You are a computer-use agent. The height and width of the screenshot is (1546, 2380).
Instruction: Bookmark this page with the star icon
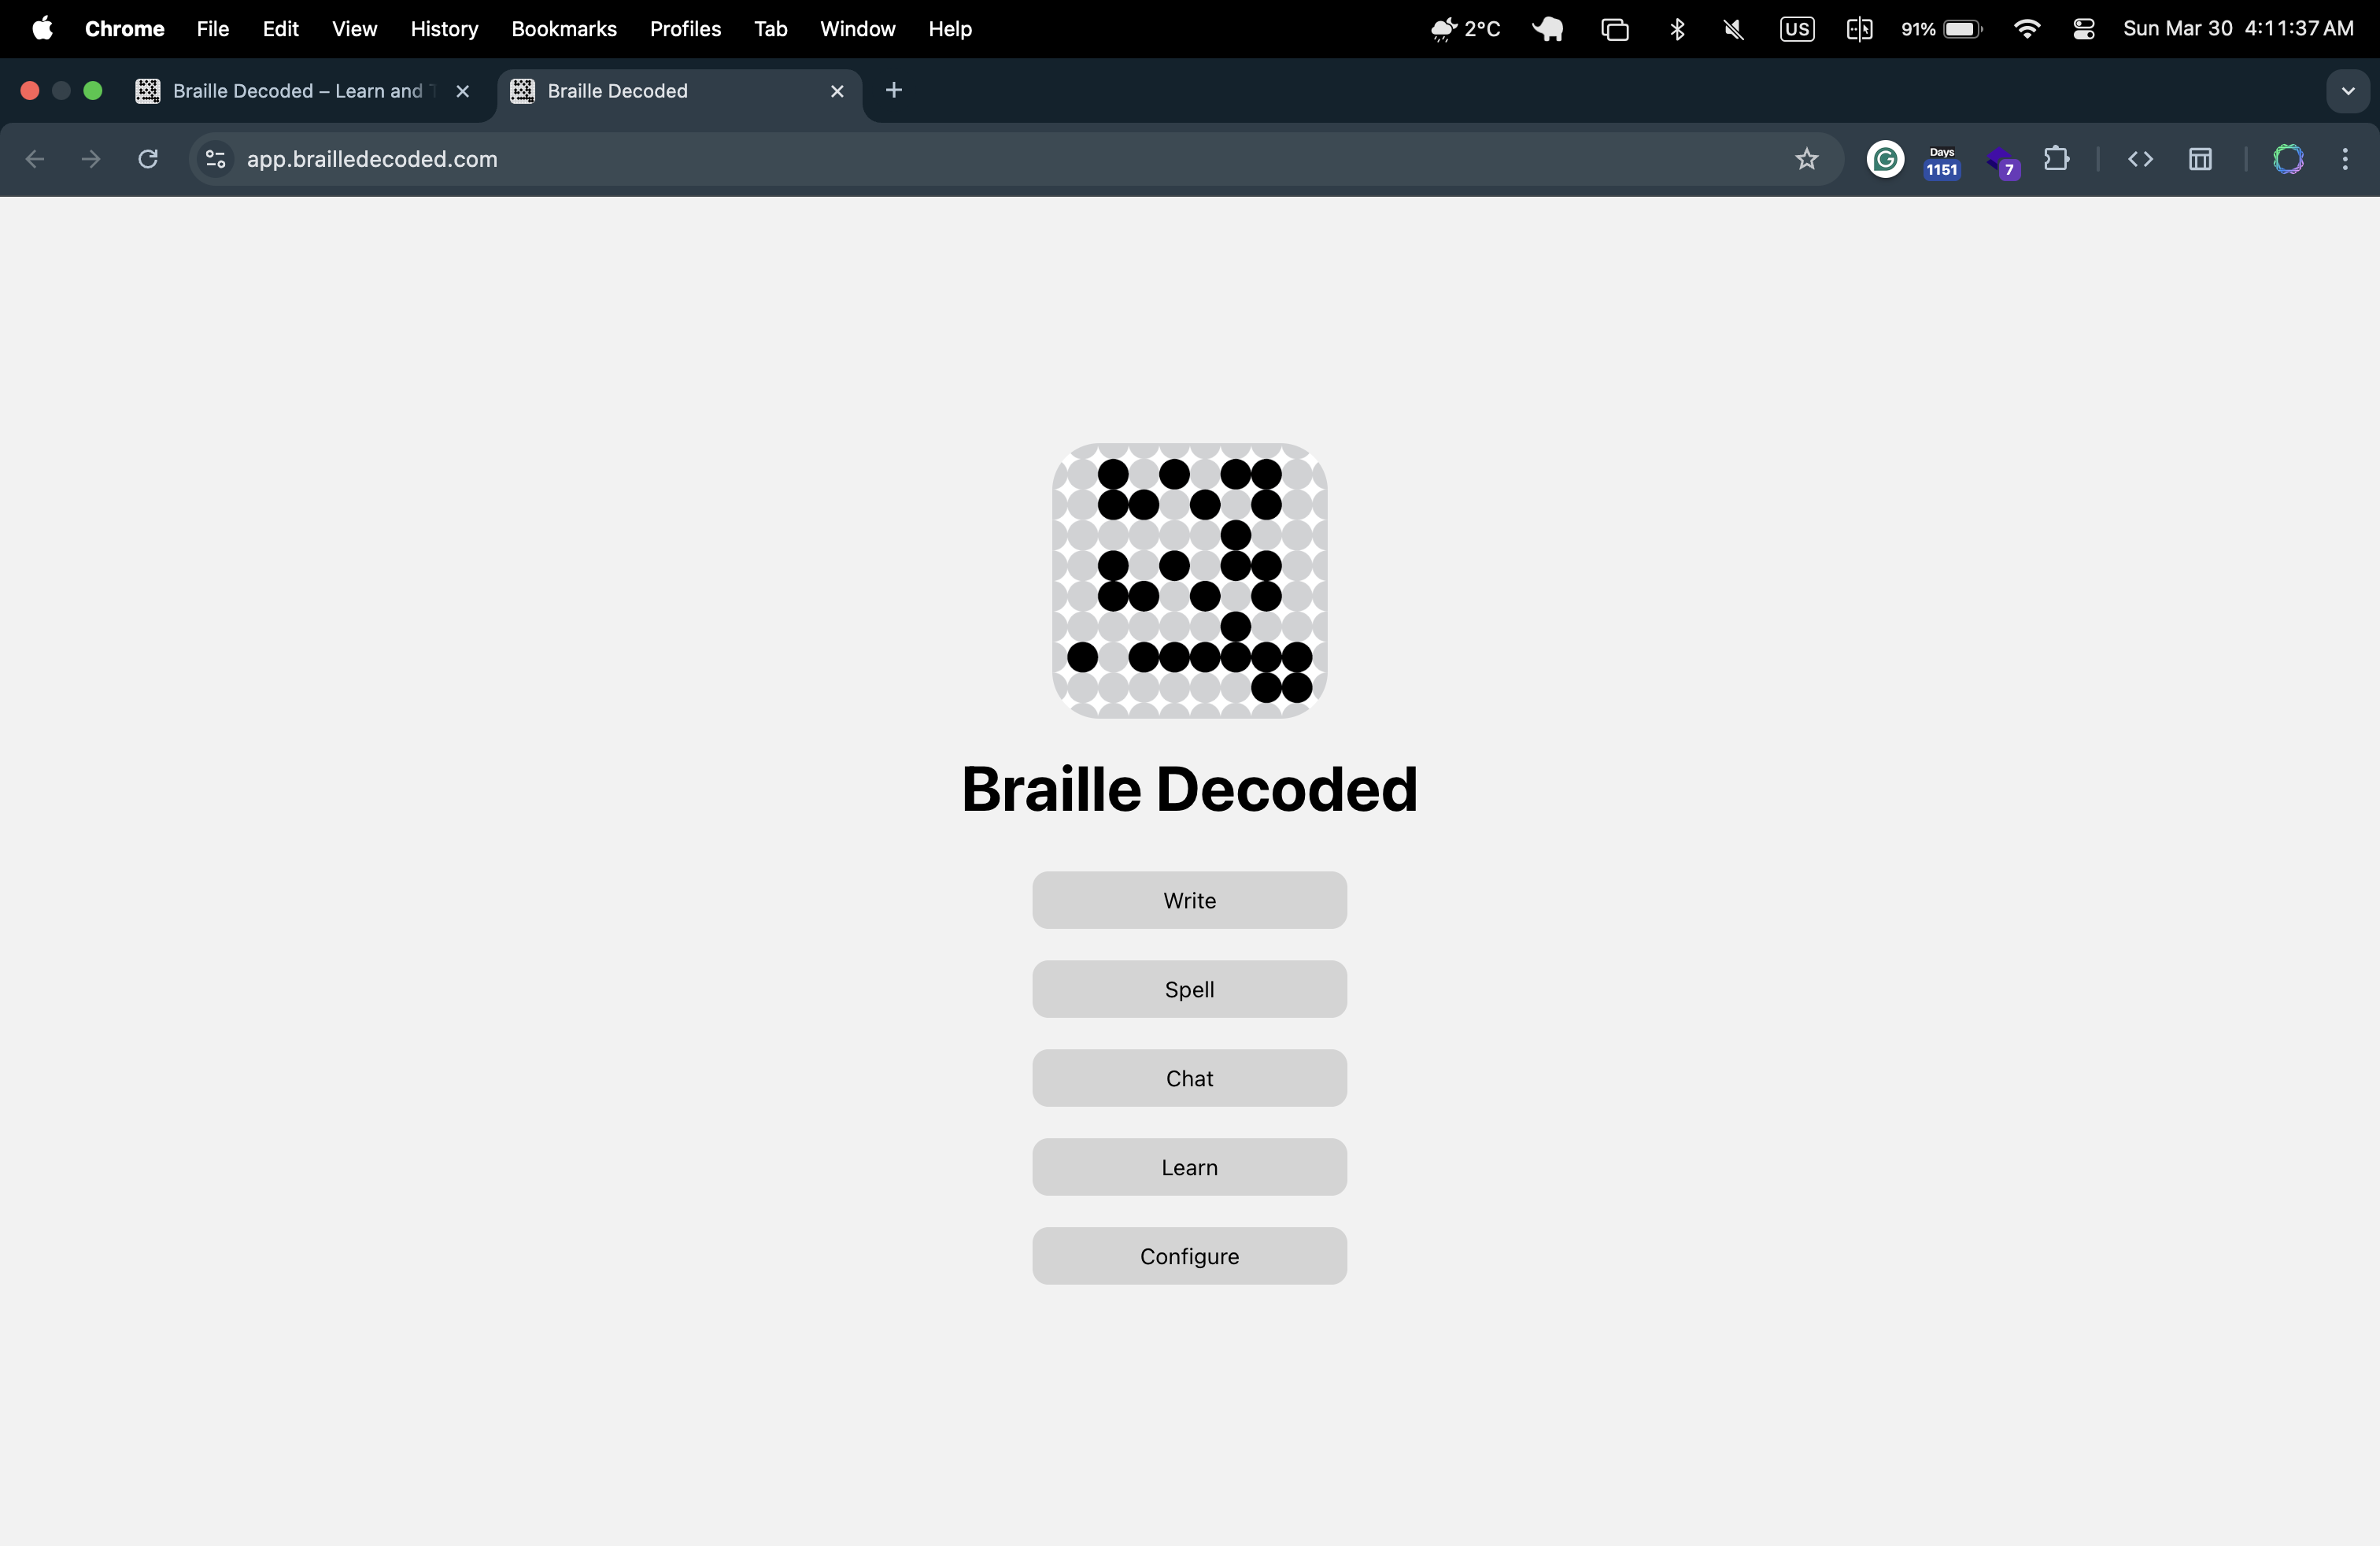pyautogui.click(x=1806, y=159)
